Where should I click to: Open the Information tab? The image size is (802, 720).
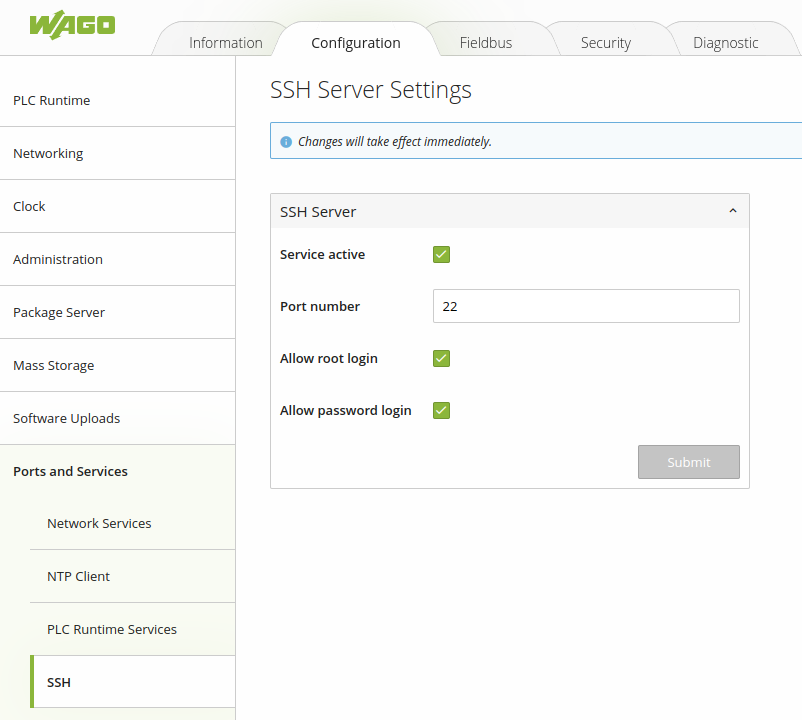[x=225, y=43]
